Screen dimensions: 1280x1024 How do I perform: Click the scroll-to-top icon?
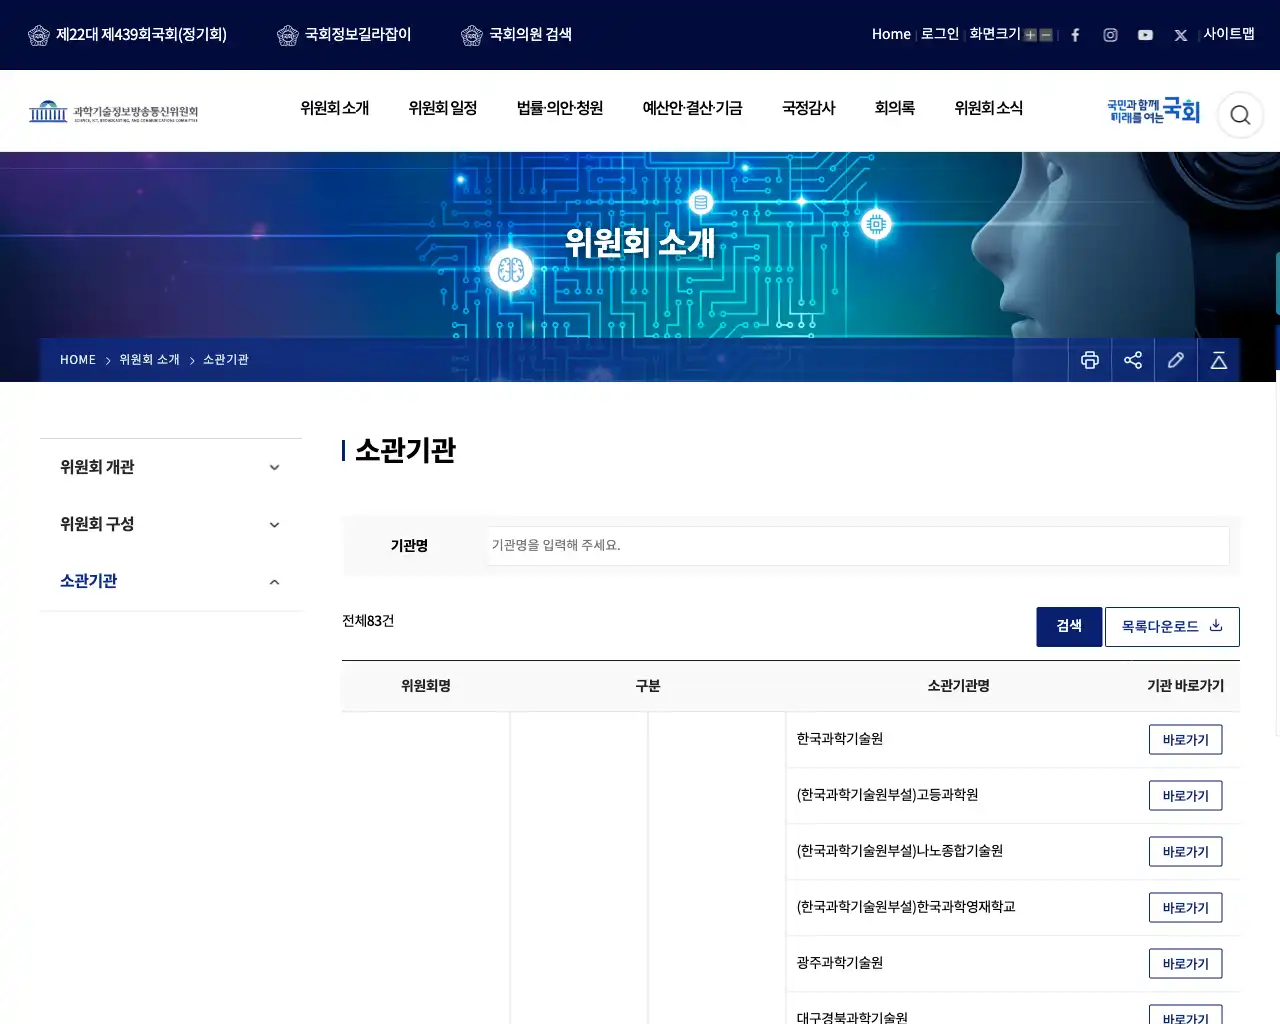point(1219,360)
